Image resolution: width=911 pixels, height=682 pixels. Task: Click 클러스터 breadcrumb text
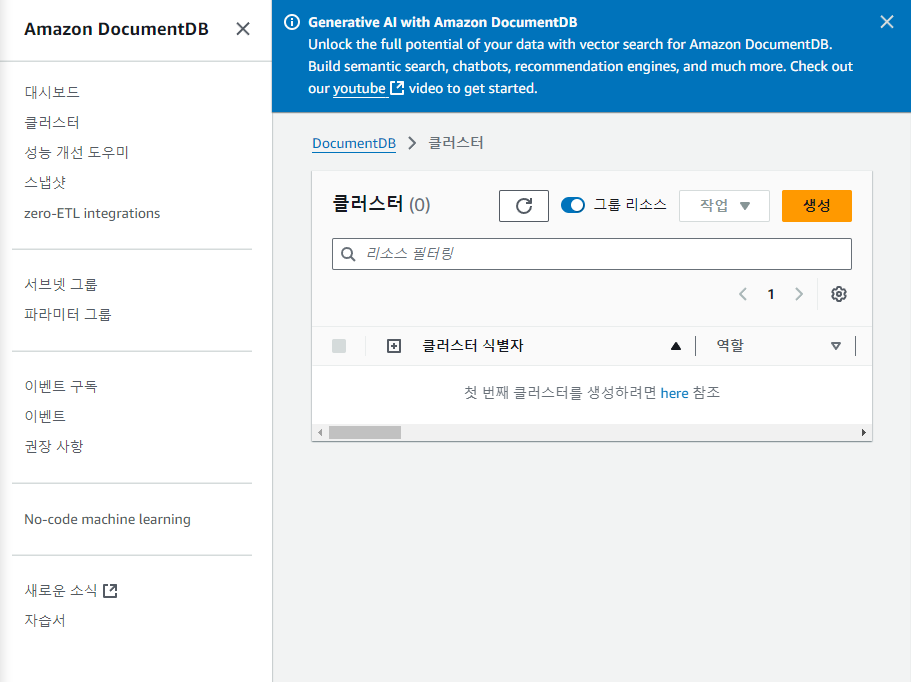coord(456,143)
